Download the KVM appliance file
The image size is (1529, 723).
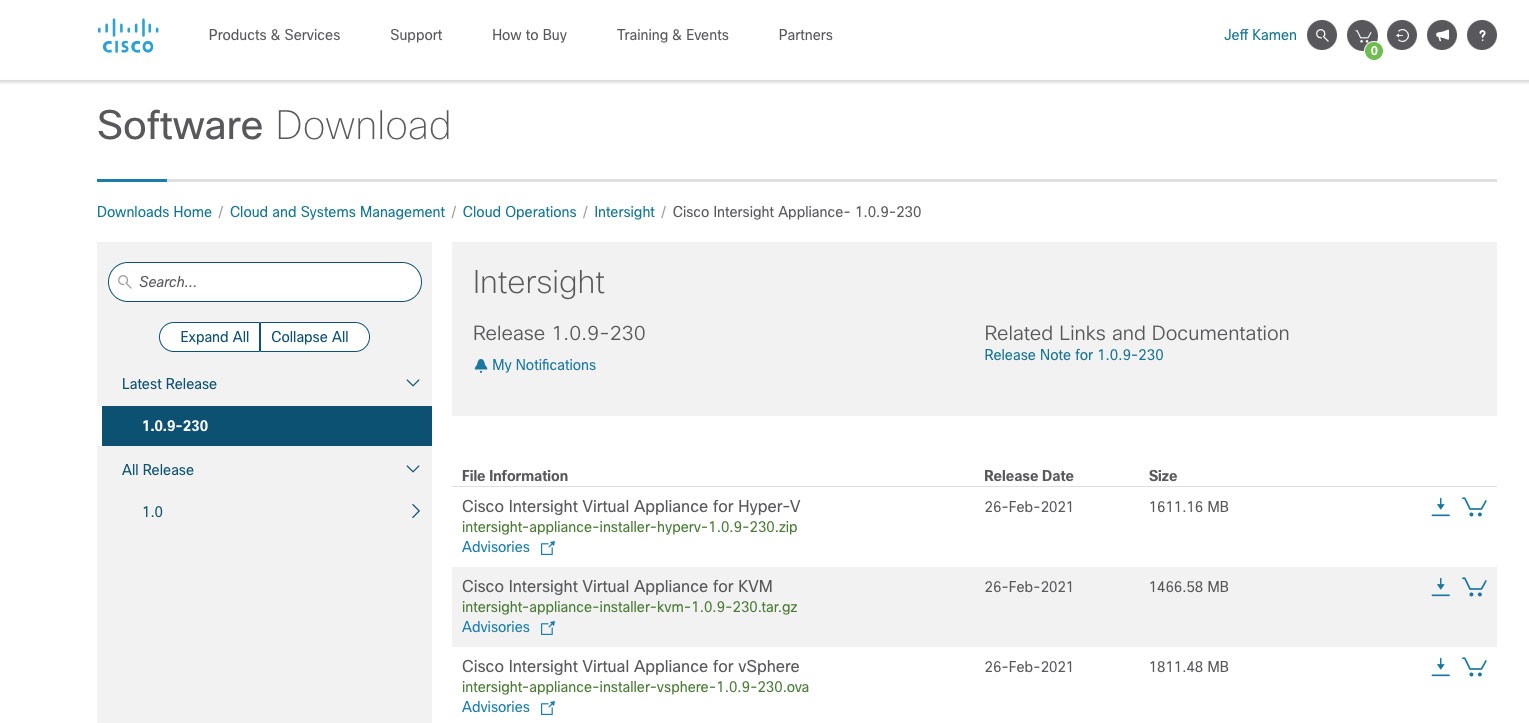pyautogui.click(x=1440, y=587)
